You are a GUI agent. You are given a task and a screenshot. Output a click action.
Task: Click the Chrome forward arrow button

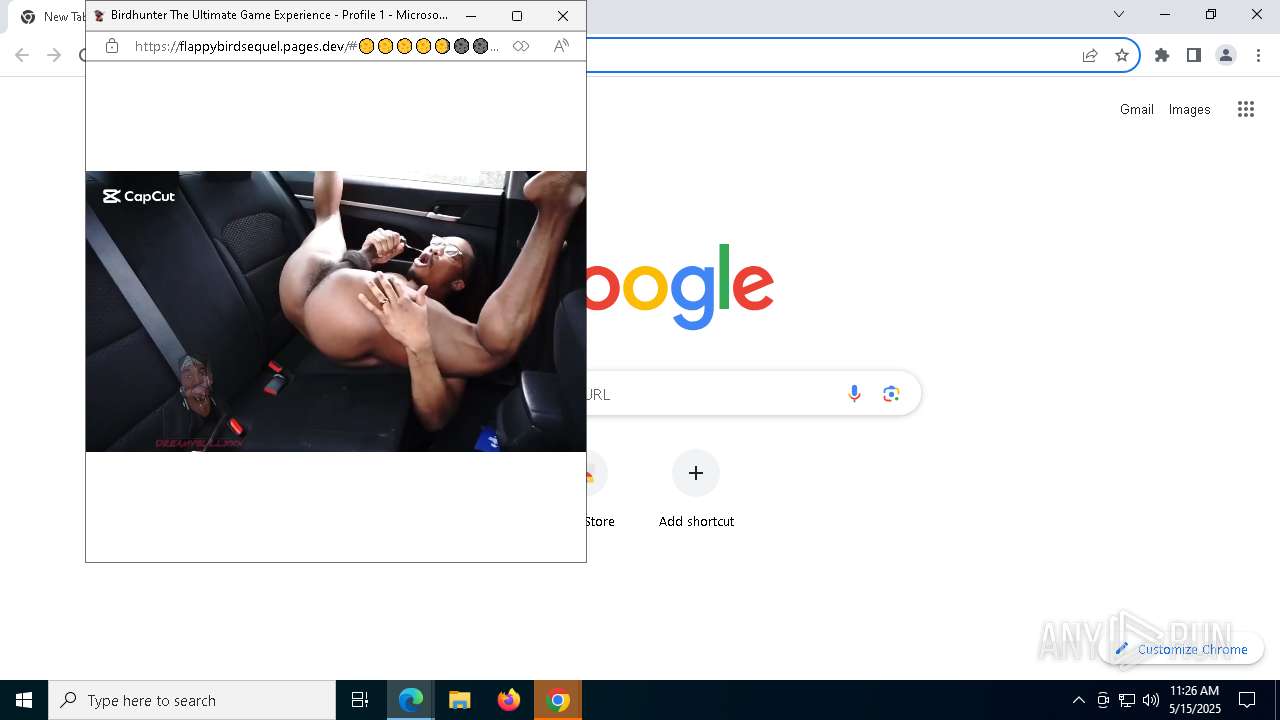(x=54, y=55)
